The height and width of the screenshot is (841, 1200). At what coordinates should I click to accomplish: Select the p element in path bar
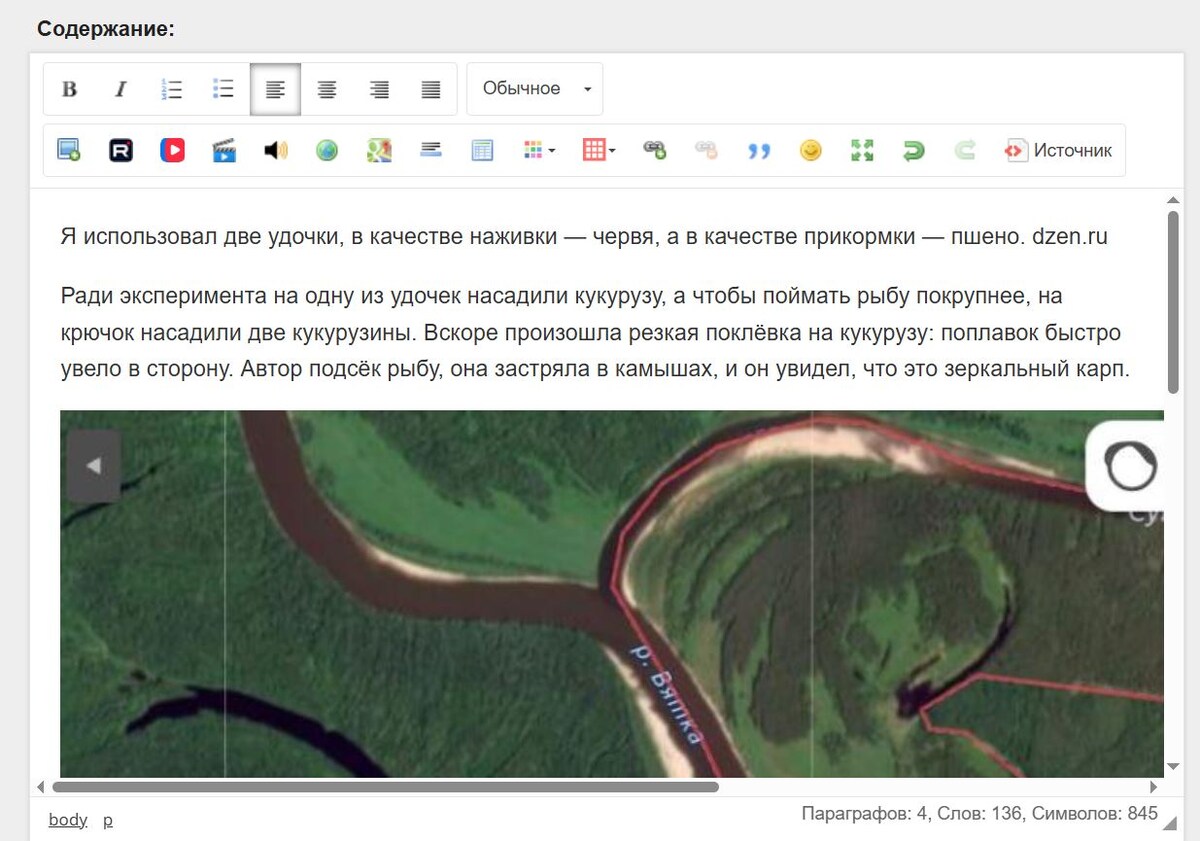[108, 820]
